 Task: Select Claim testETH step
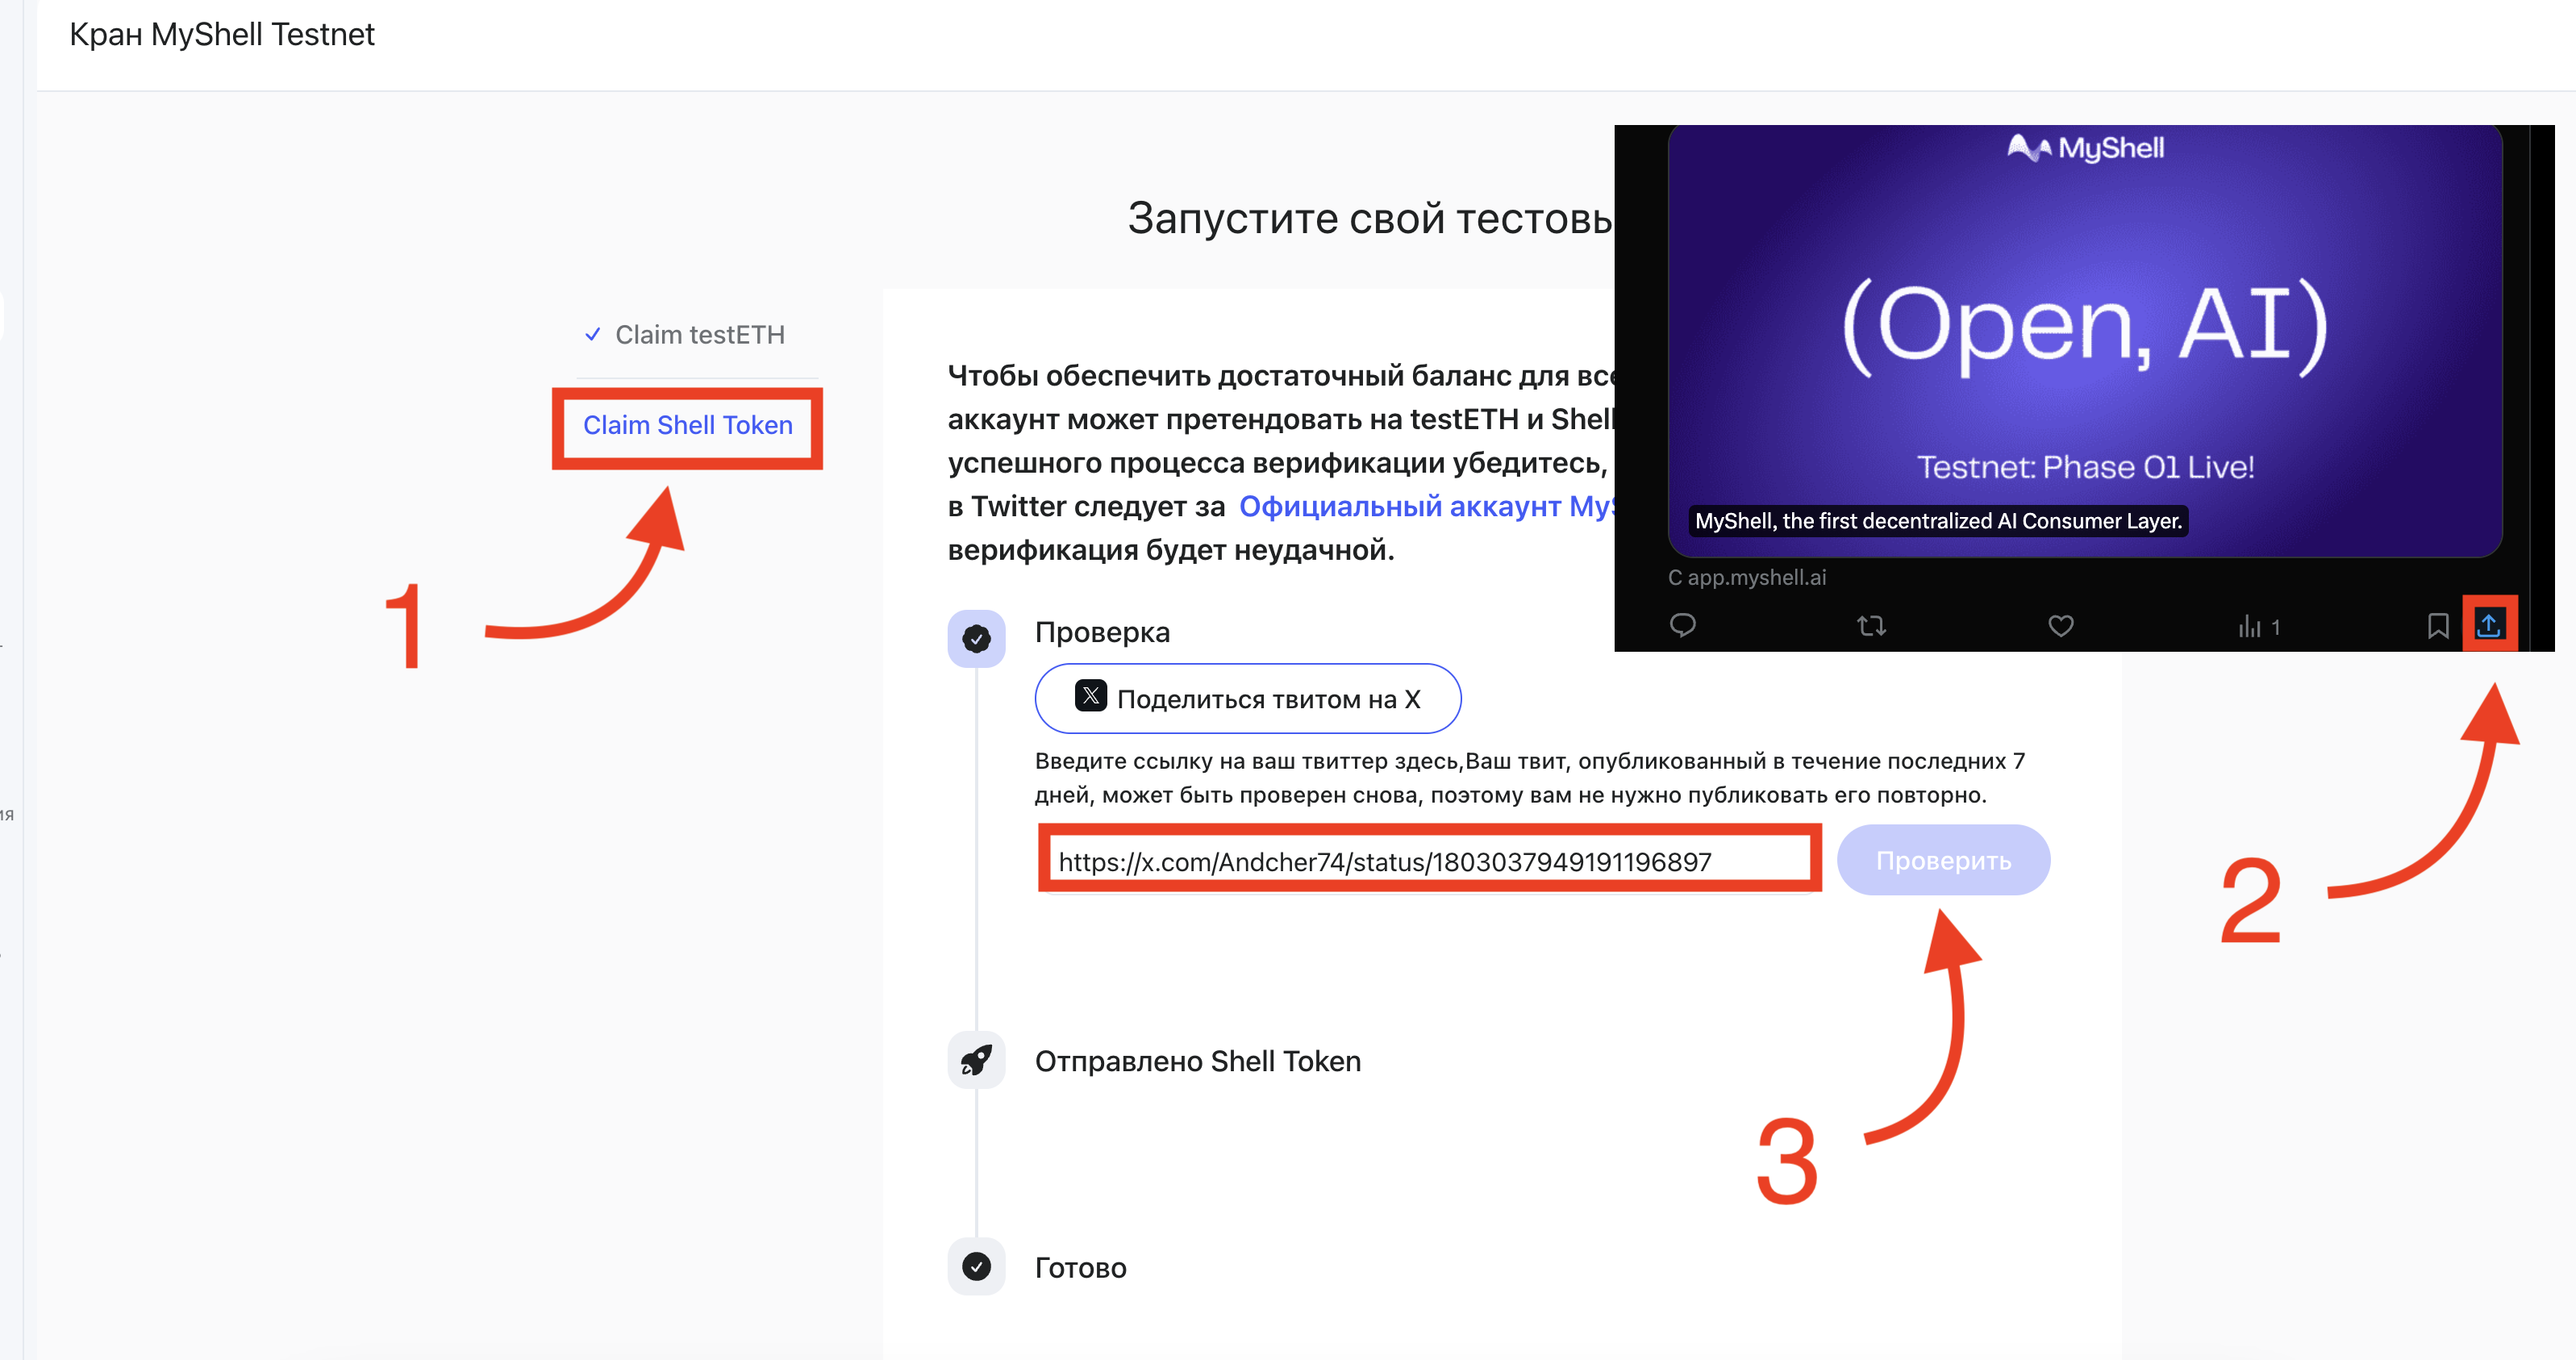[699, 335]
